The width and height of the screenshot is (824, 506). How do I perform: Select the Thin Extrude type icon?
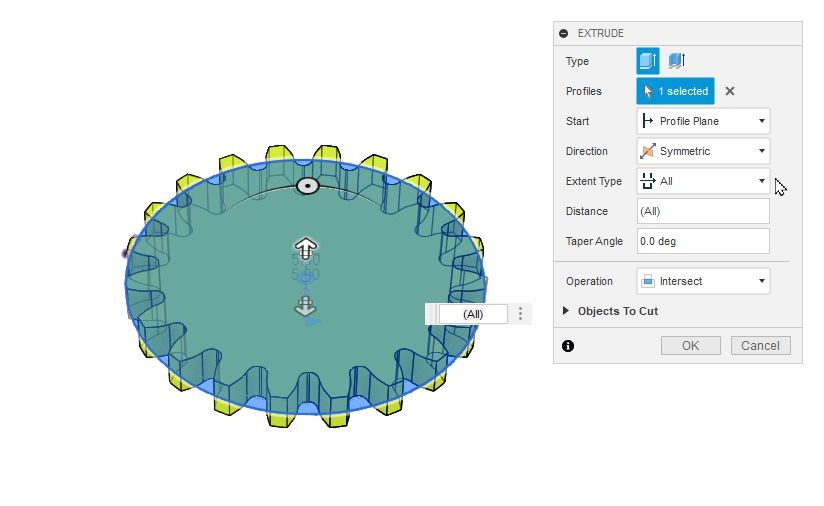(x=677, y=61)
